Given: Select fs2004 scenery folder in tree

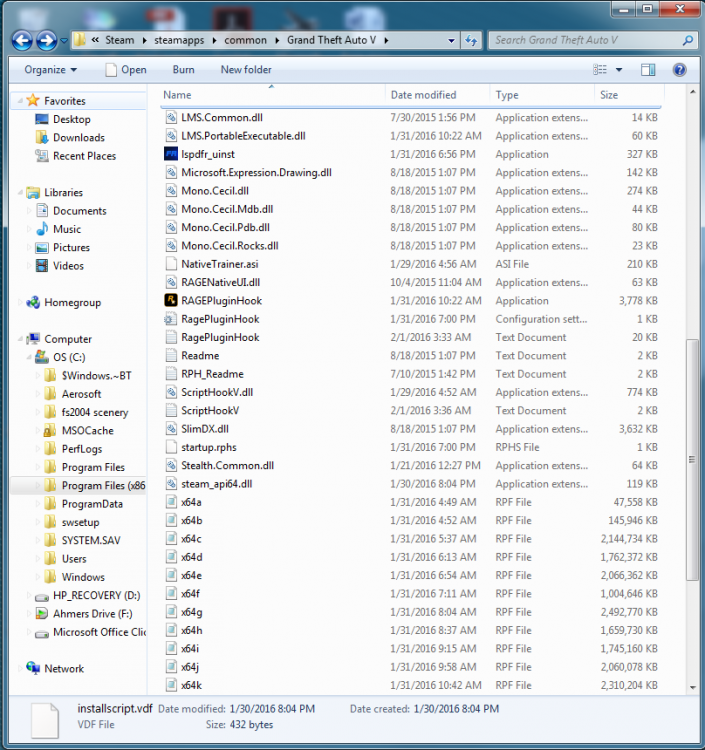Looking at the screenshot, I should (x=95, y=412).
